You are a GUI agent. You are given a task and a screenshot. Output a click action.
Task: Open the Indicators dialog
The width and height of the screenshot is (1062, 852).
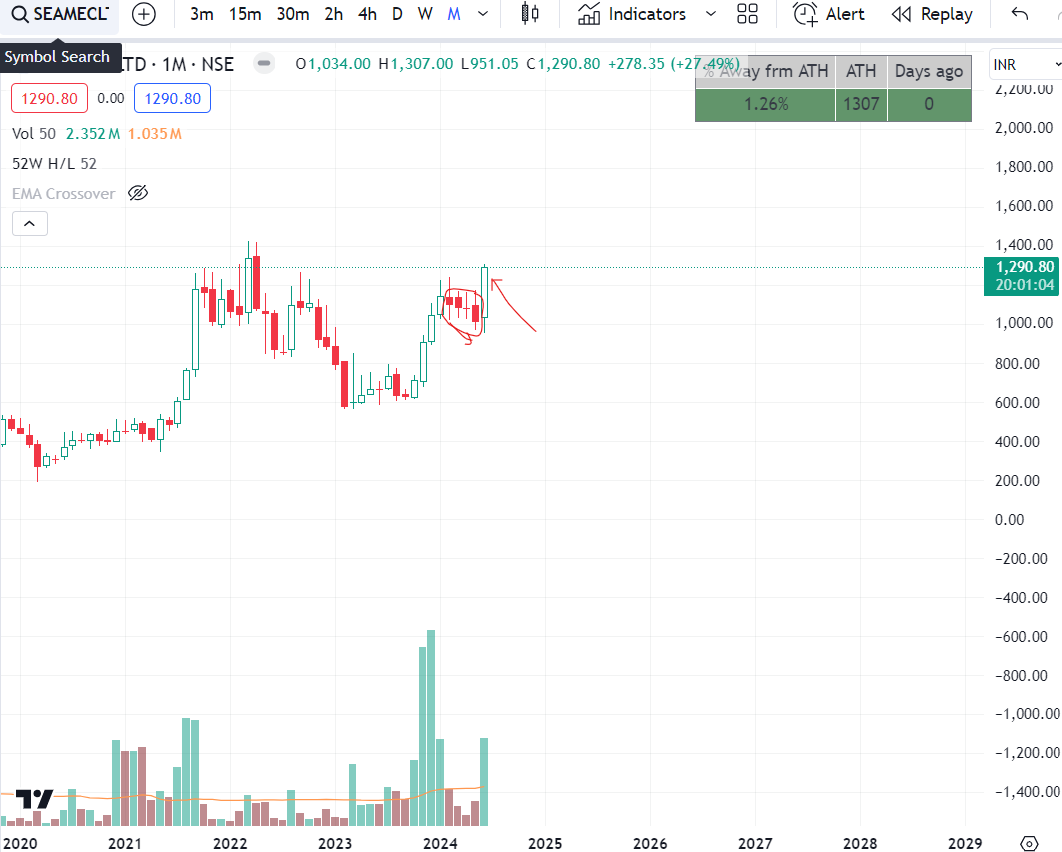pyautogui.click(x=632, y=14)
